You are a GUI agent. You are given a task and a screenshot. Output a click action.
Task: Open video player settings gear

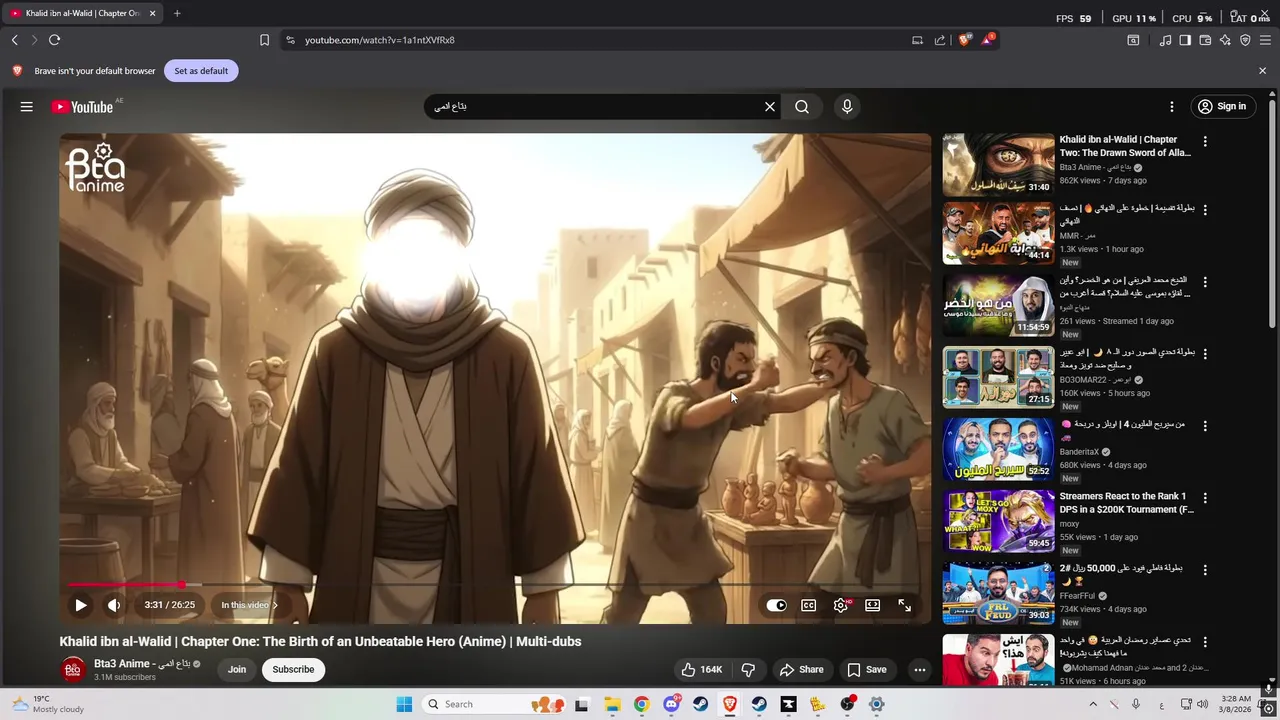click(841, 605)
